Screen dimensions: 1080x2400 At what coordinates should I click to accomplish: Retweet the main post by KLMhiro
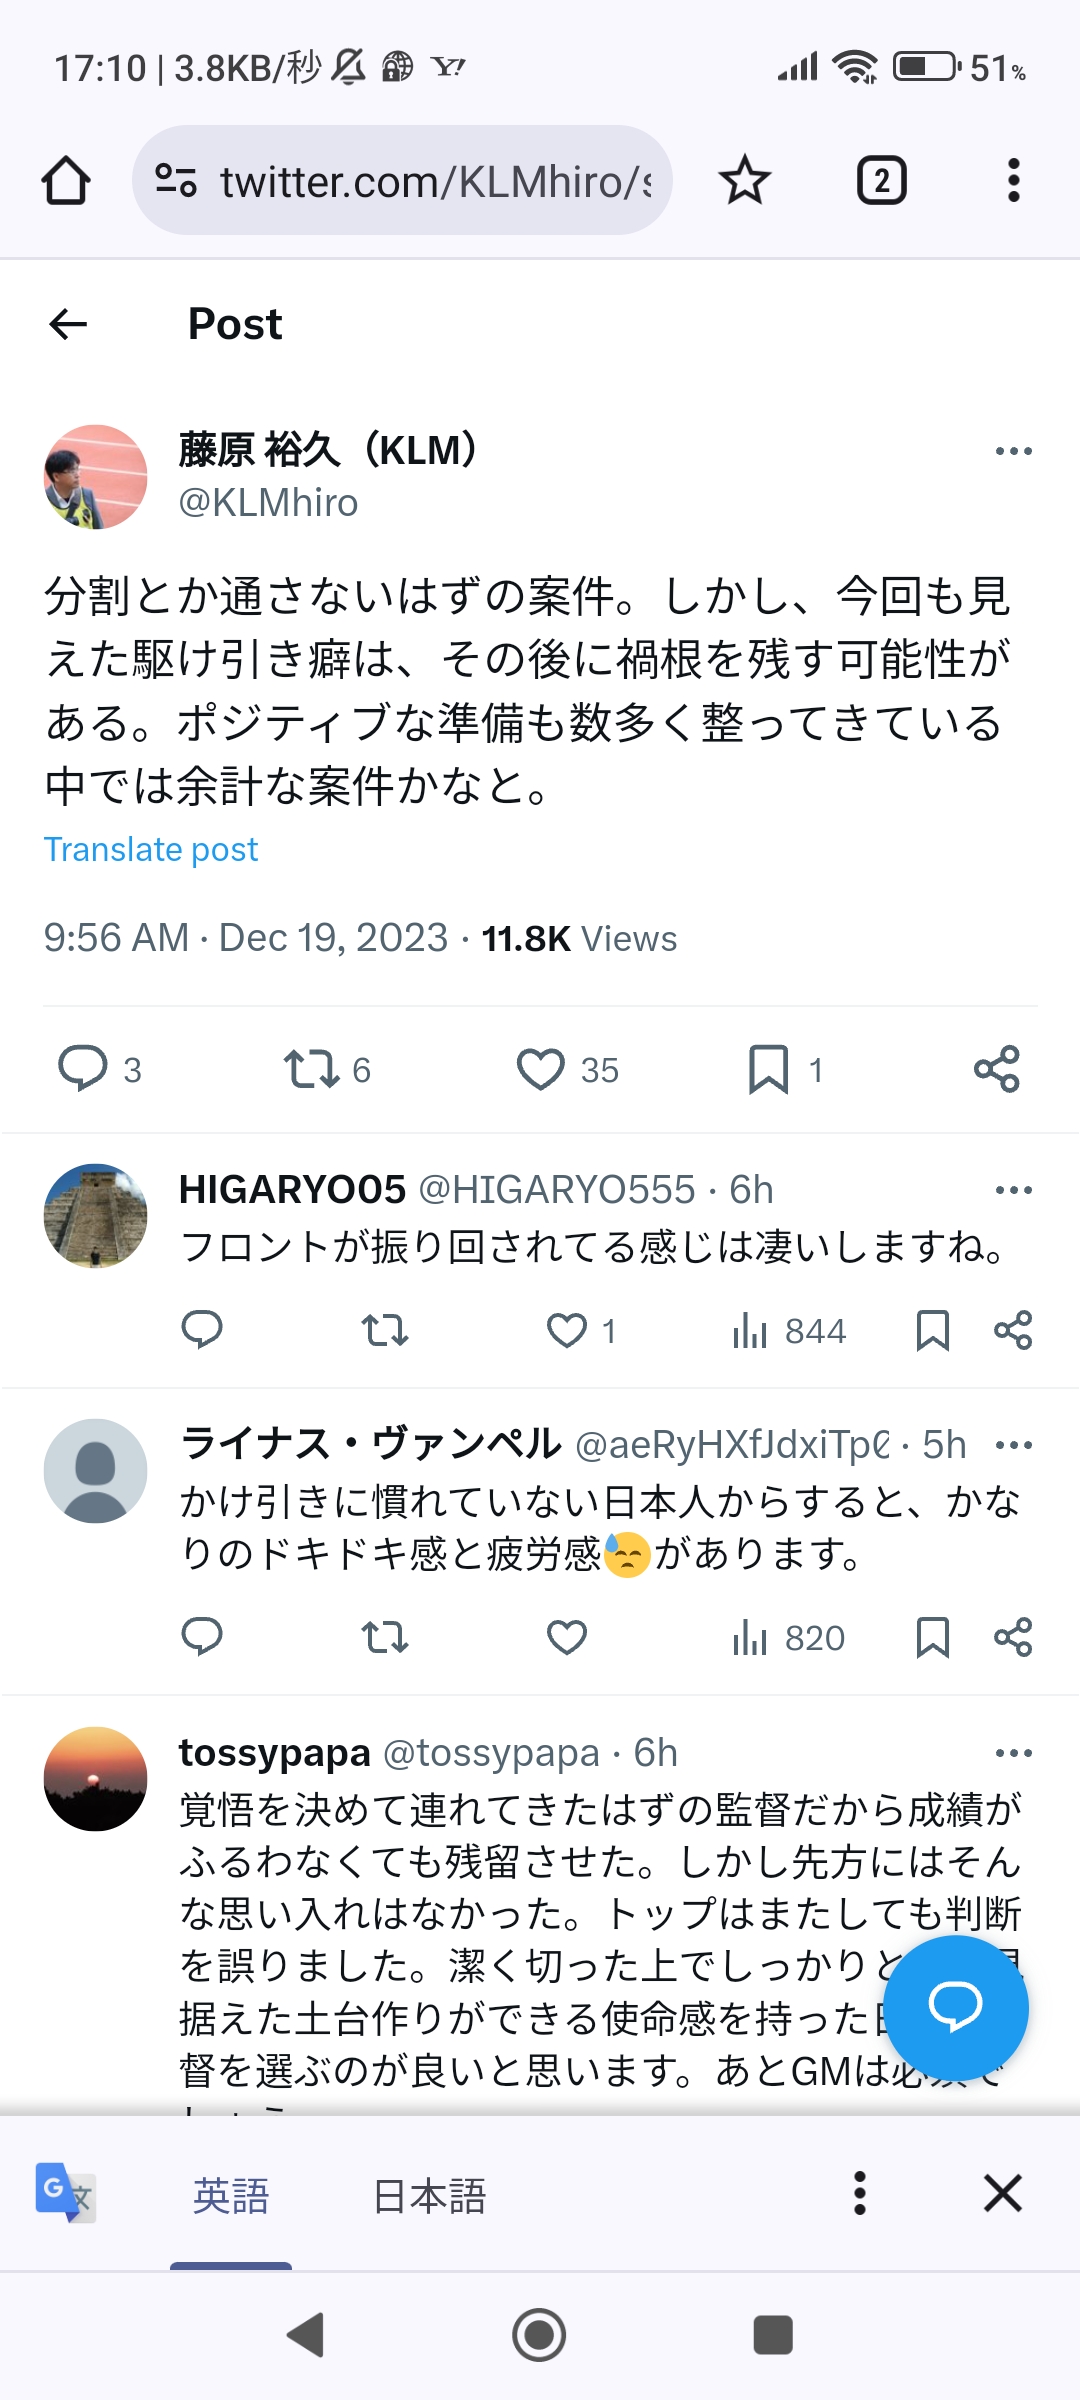(x=311, y=1069)
